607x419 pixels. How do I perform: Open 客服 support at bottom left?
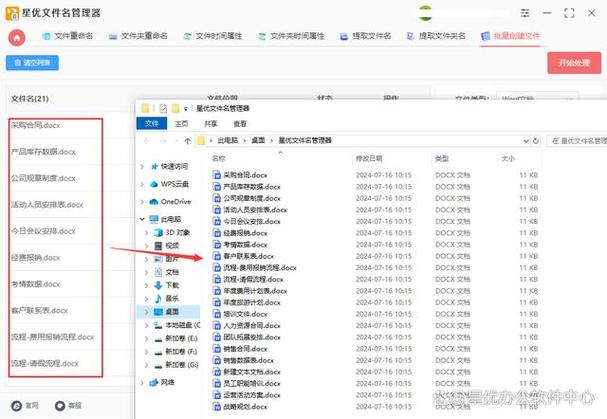[68, 405]
